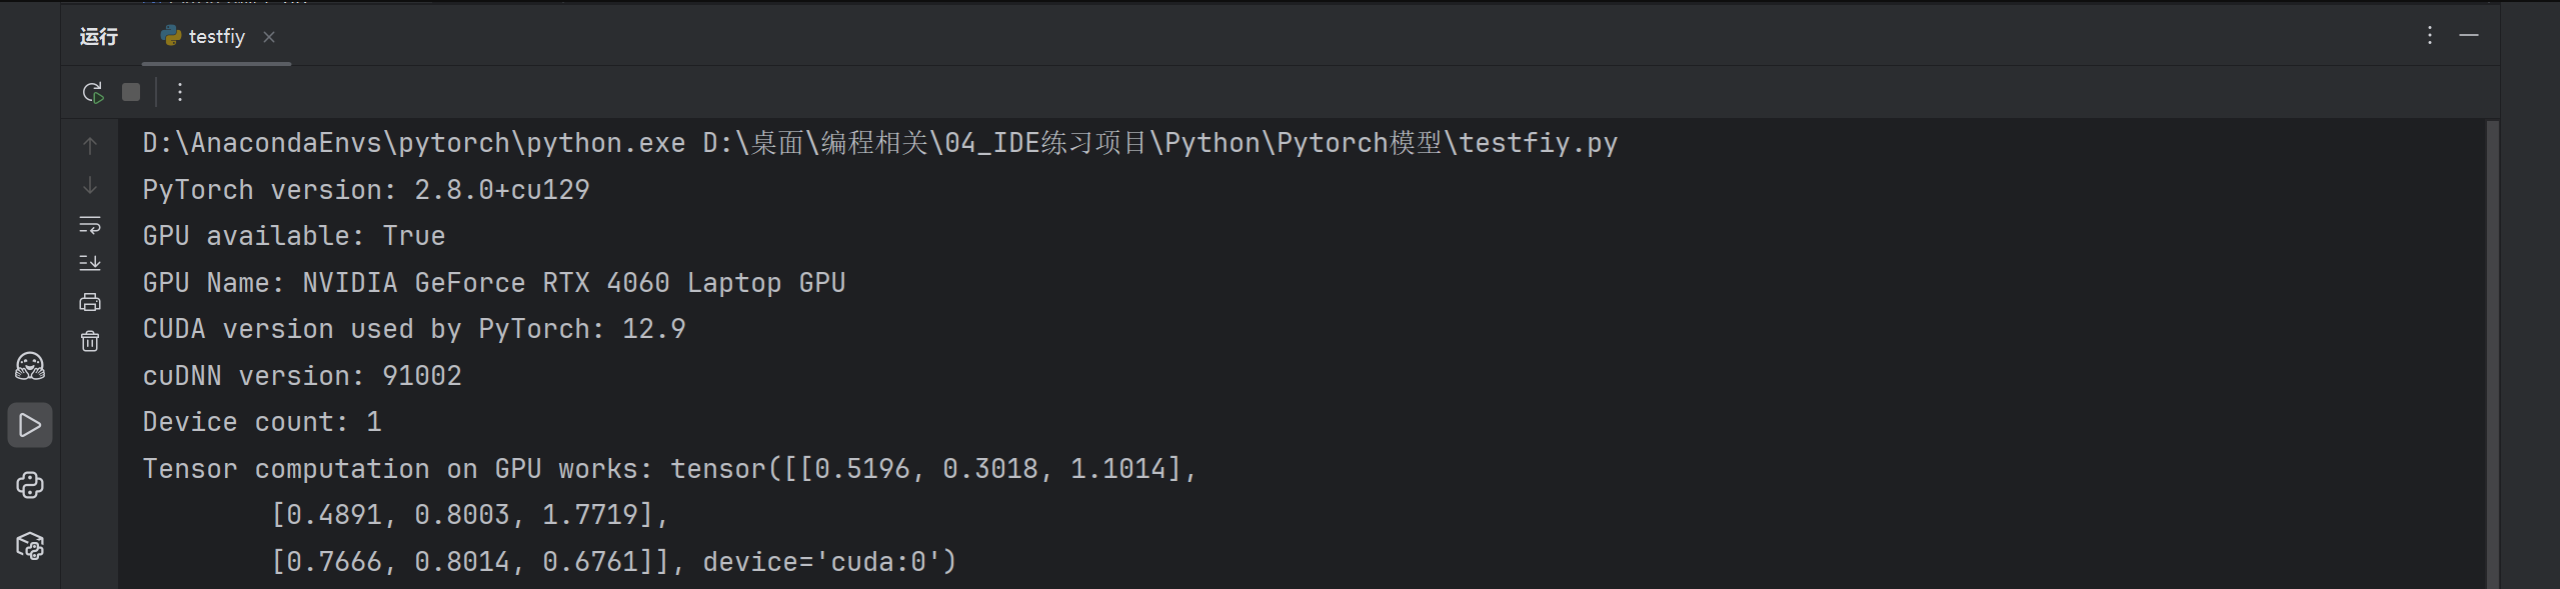Click the 运行 panel title
The image size is (2560, 589).
[99, 37]
